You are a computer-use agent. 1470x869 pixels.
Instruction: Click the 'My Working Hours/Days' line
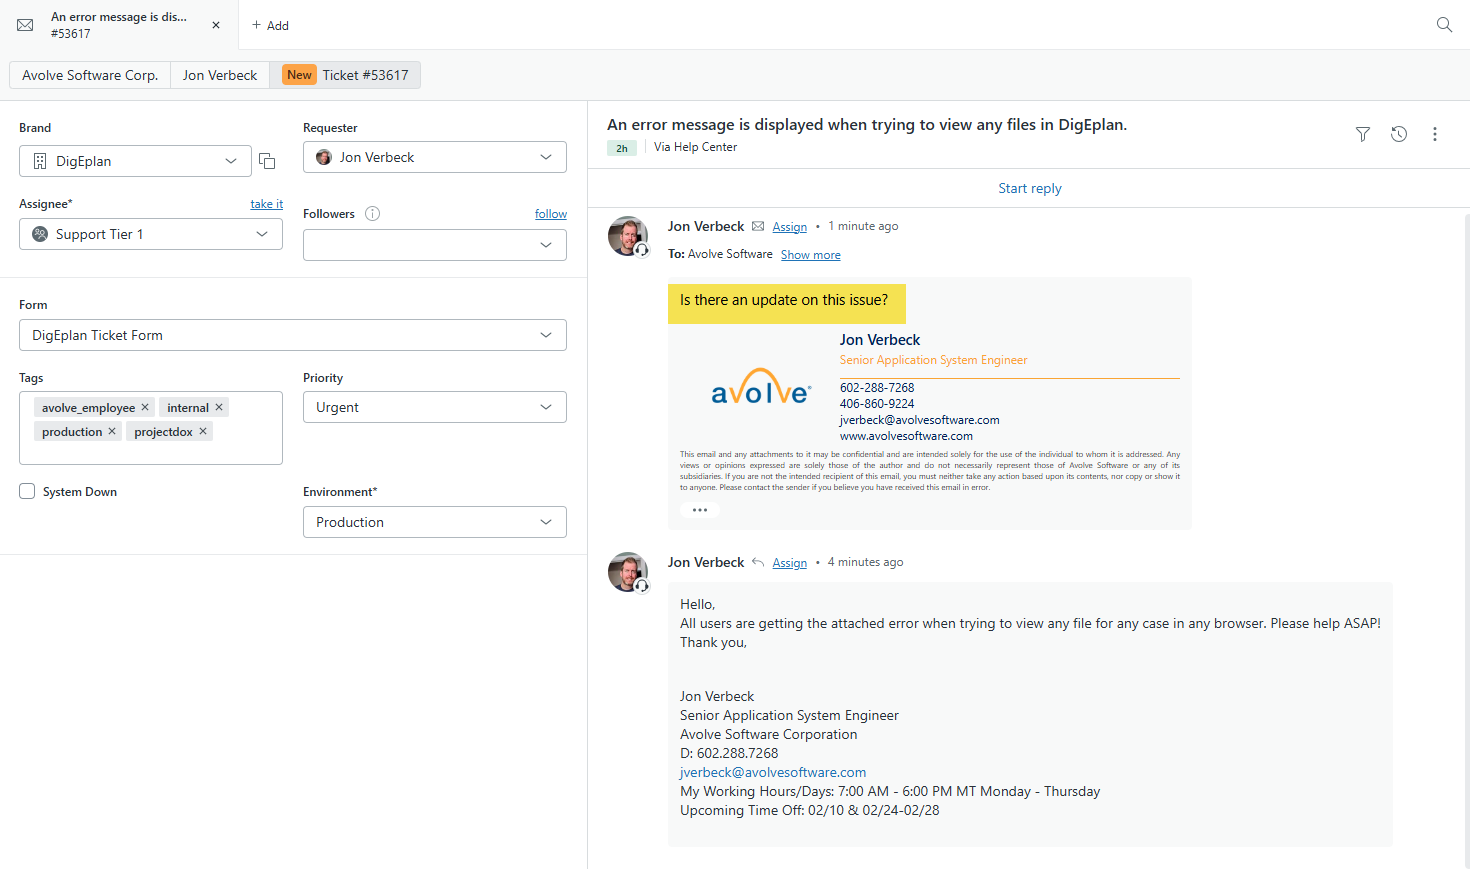(x=890, y=791)
